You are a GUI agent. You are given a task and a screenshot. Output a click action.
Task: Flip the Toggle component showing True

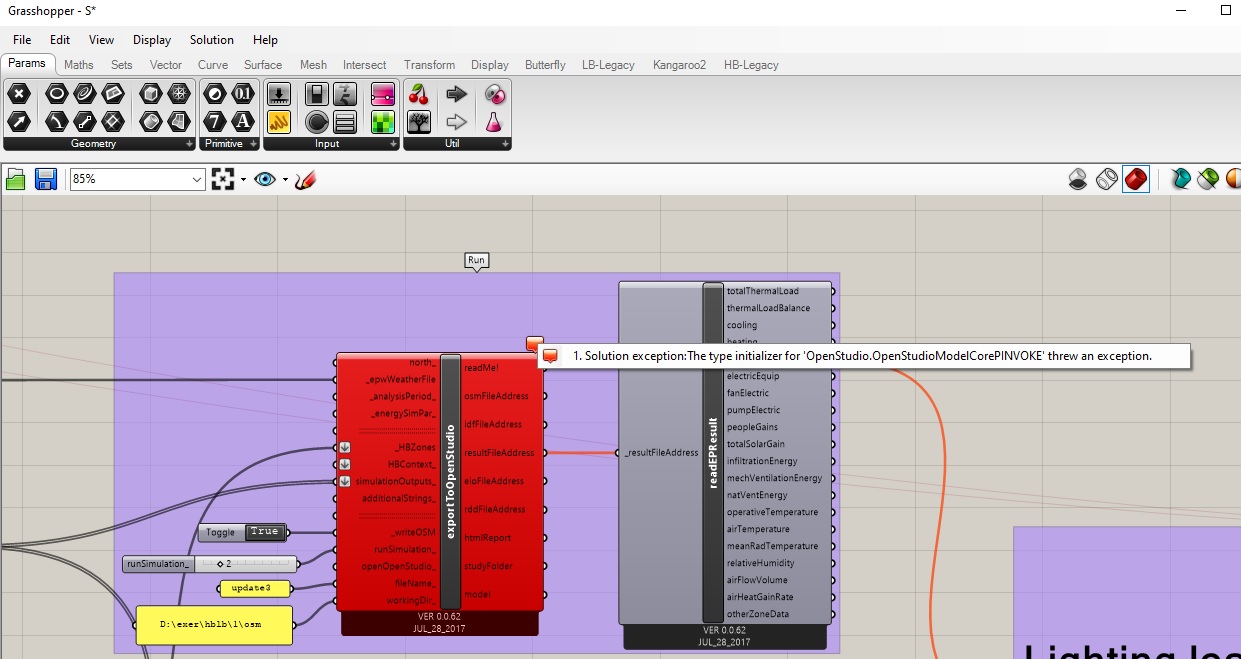[264, 532]
